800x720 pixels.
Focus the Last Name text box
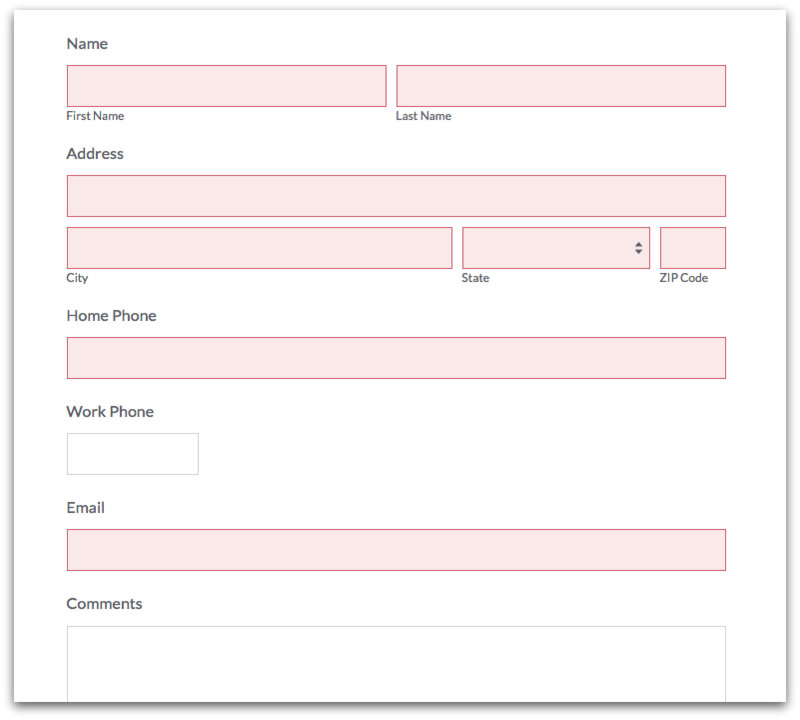point(560,86)
